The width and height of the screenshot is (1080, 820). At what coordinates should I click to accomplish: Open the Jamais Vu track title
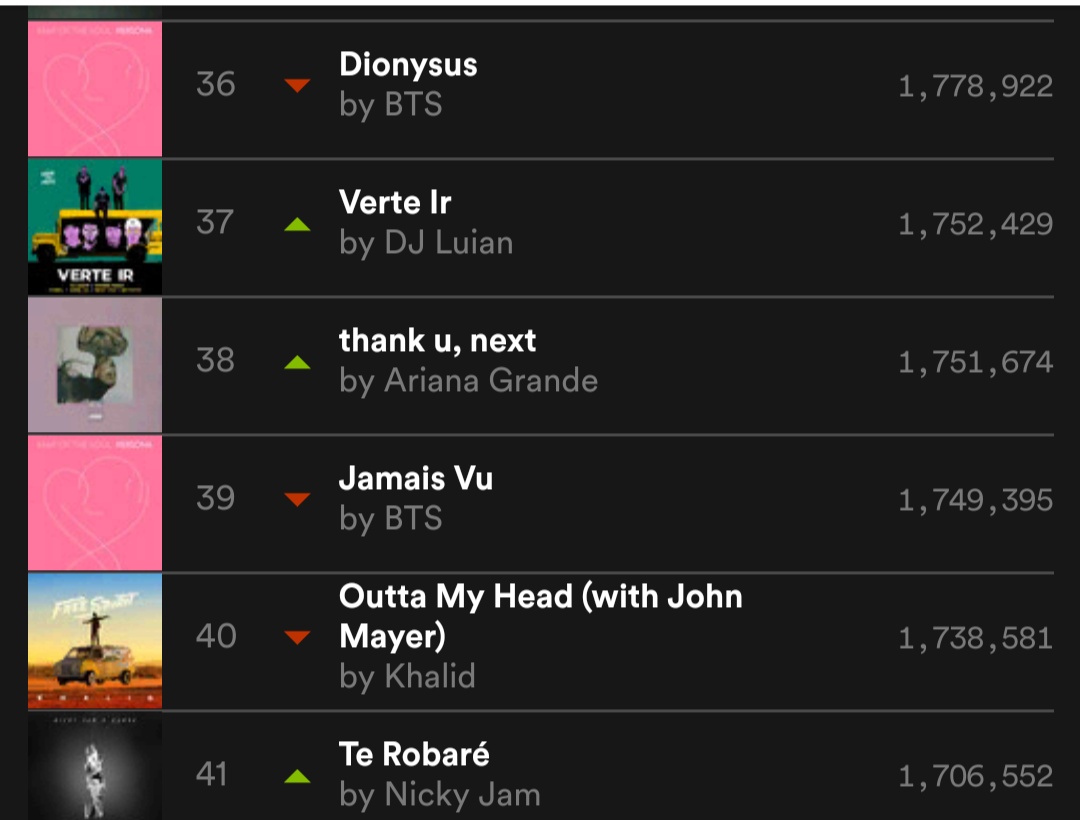coord(415,479)
